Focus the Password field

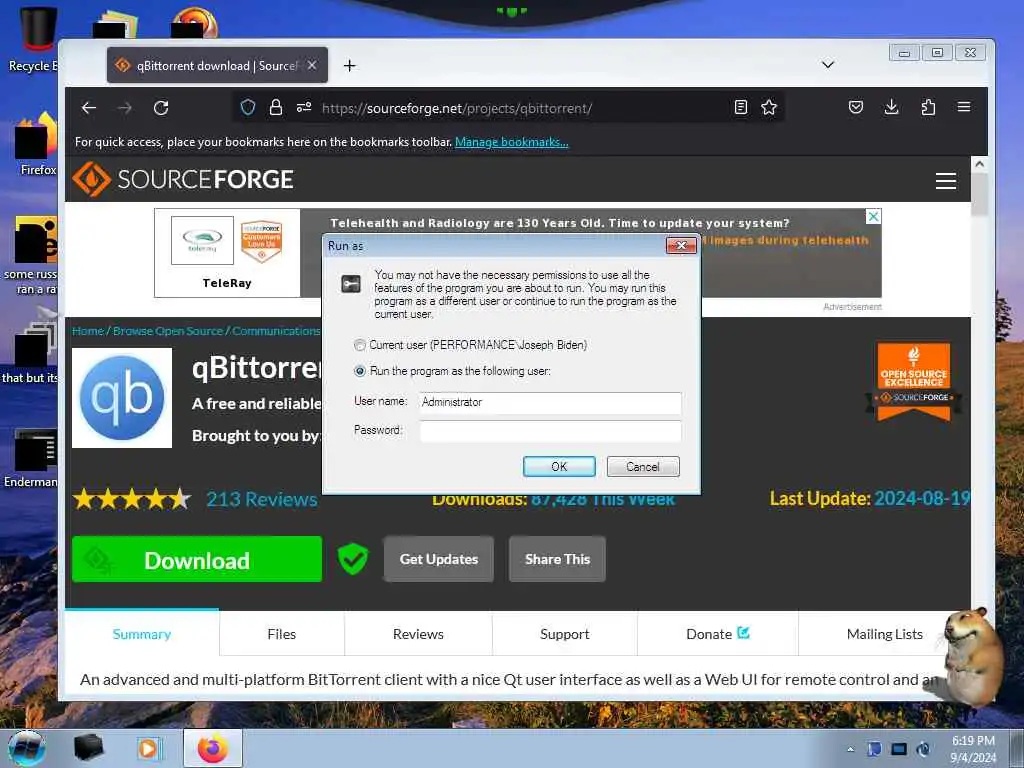(550, 431)
